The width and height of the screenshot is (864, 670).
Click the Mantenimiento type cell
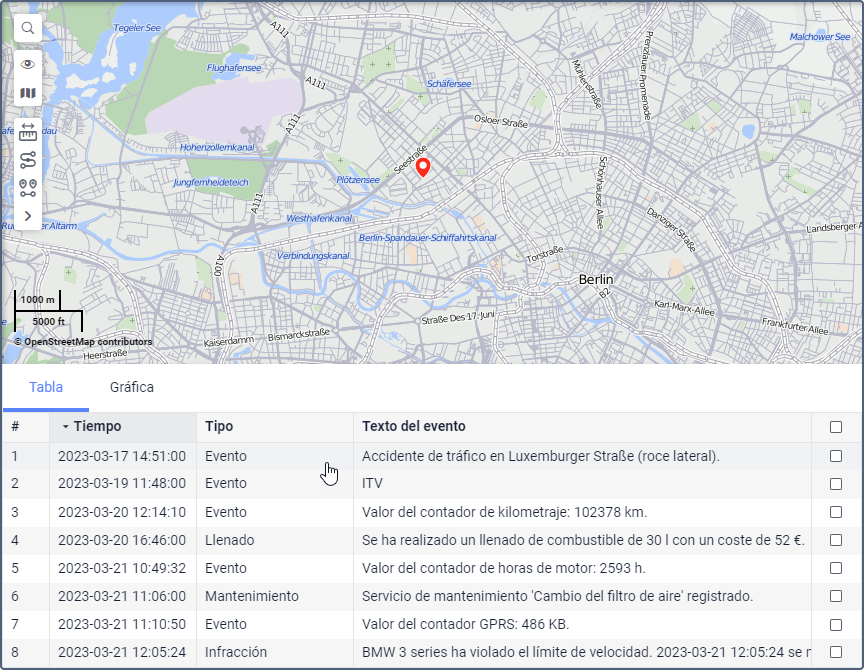point(252,596)
